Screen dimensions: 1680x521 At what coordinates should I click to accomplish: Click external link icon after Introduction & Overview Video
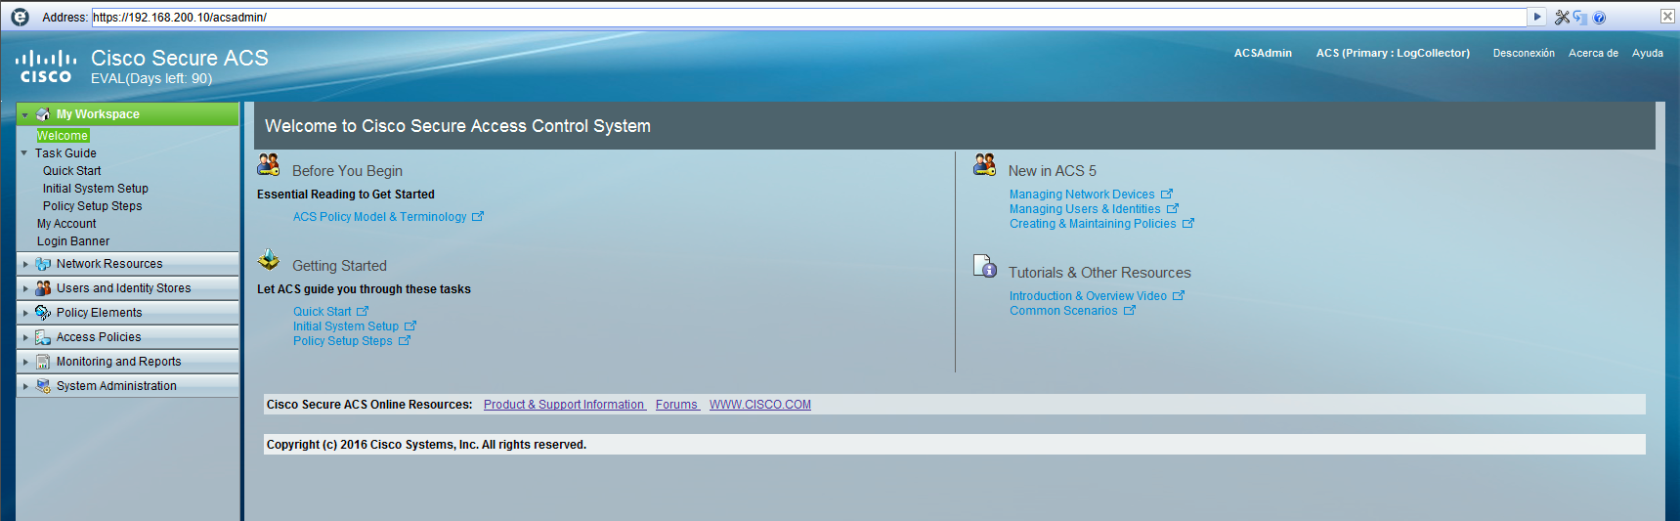pyautogui.click(x=1179, y=296)
